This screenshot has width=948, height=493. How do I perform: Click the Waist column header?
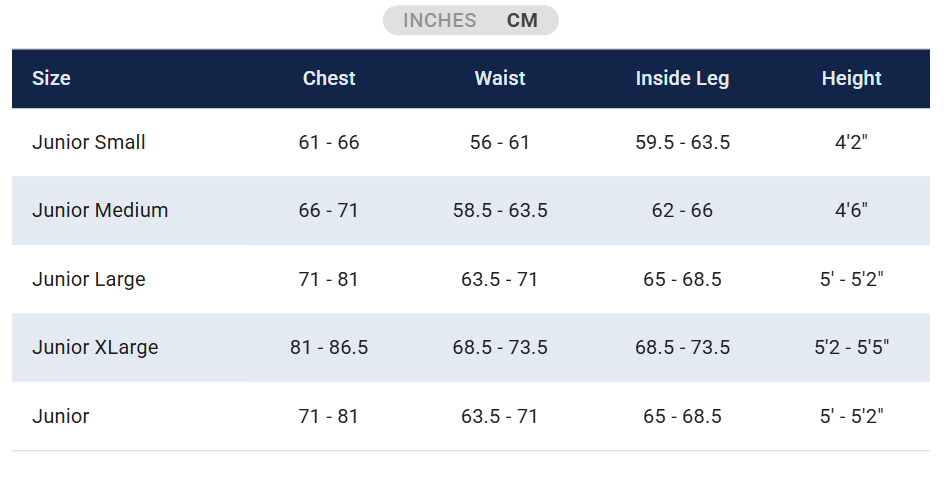(500, 78)
